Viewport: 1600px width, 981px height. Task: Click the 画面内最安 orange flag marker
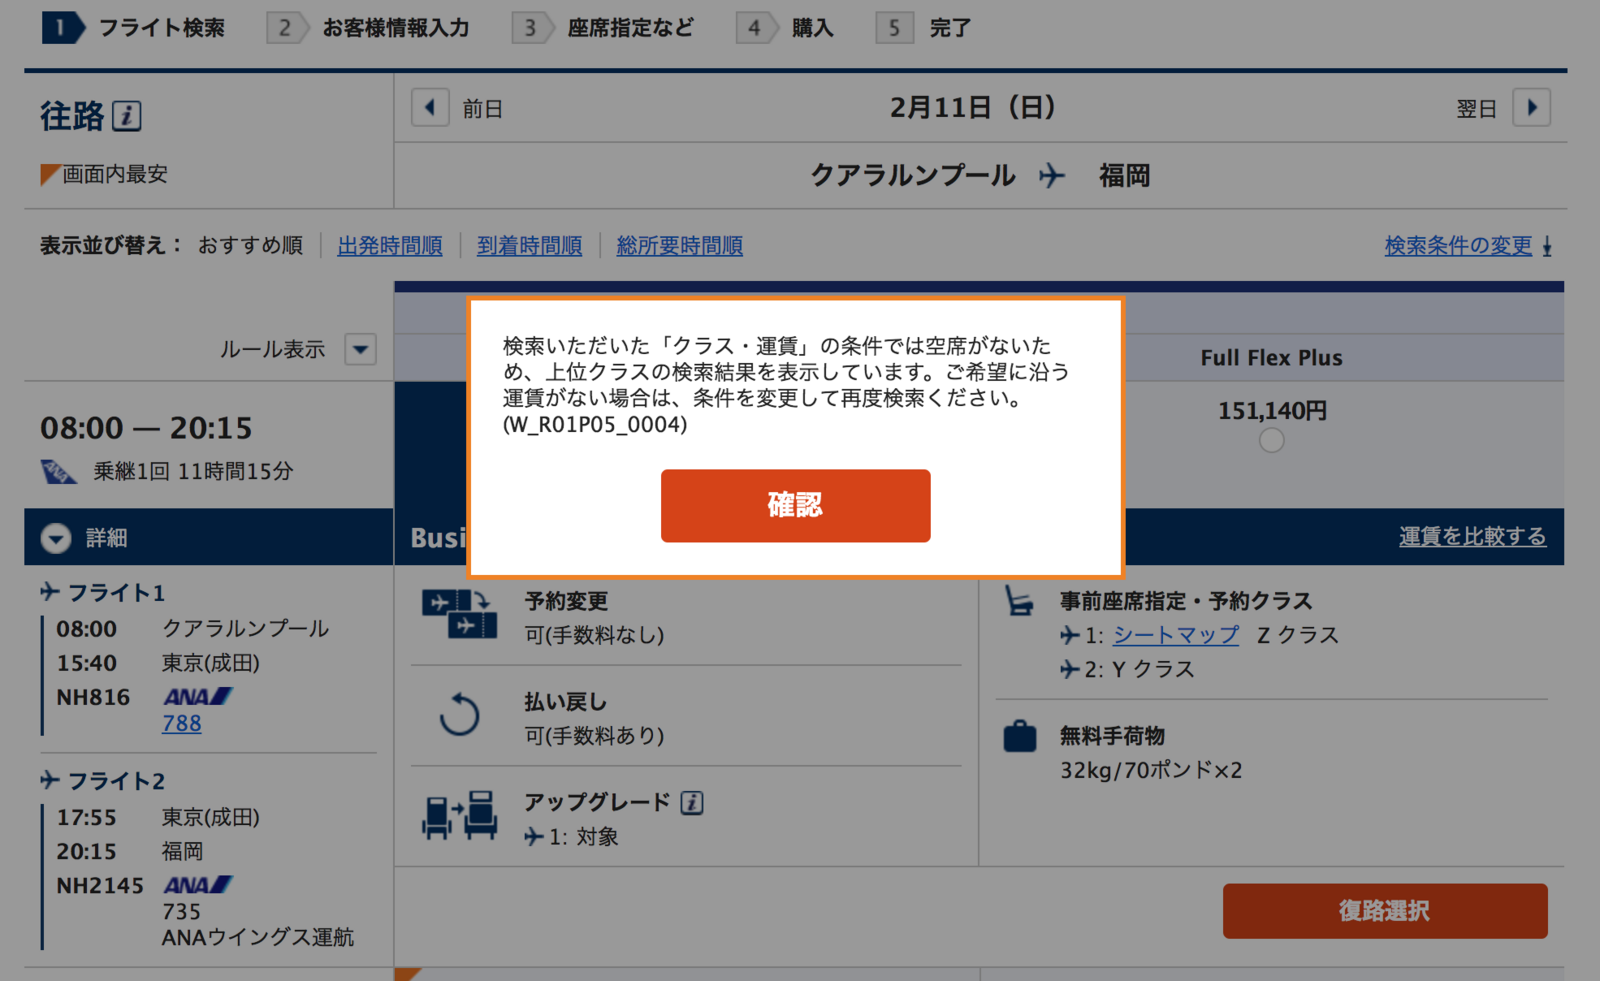coord(49,174)
